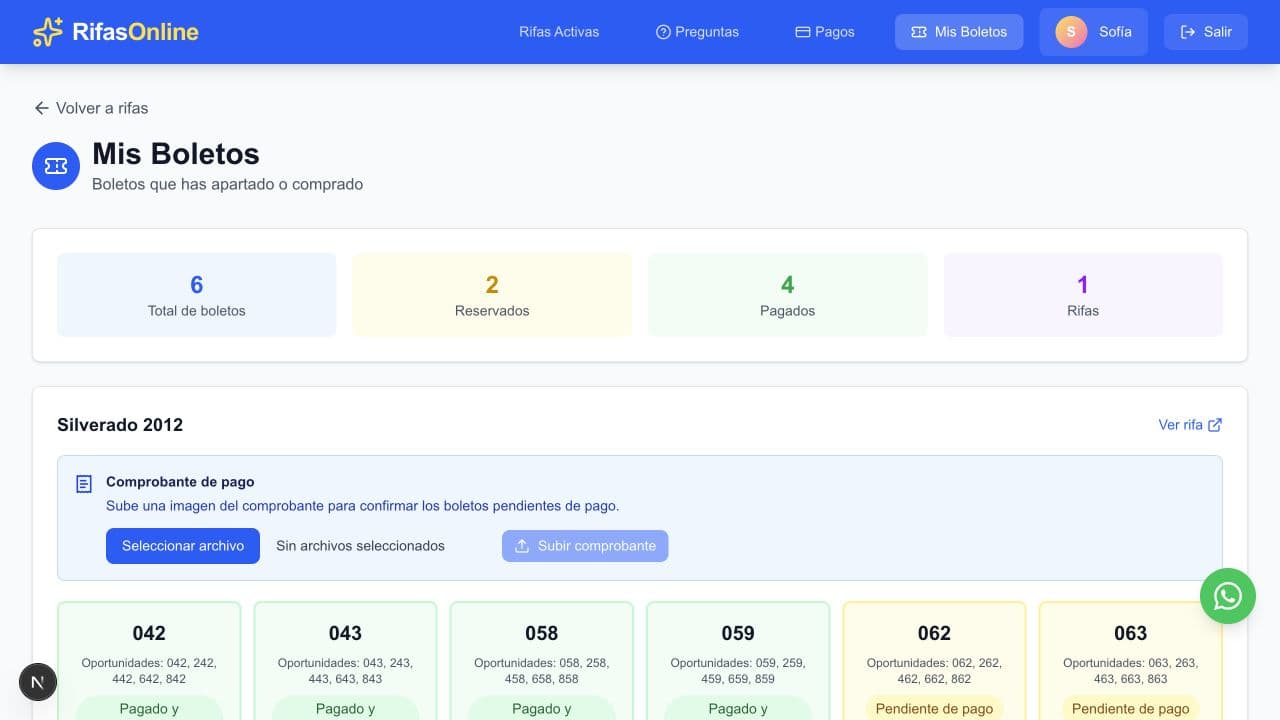Select ticket card 042
Image resolution: width=1280 pixels, height=720 pixels.
(x=149, y=661)
